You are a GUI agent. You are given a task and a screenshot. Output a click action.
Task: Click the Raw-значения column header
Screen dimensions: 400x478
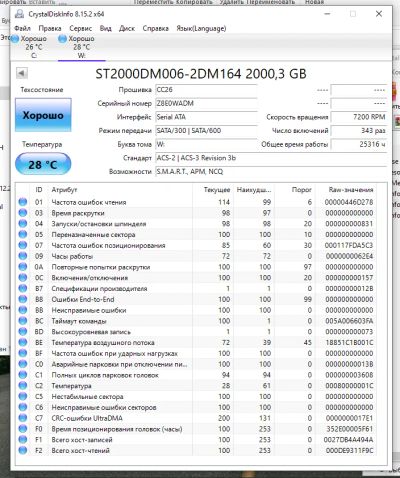pyautogui.click(x=351, y=190)
